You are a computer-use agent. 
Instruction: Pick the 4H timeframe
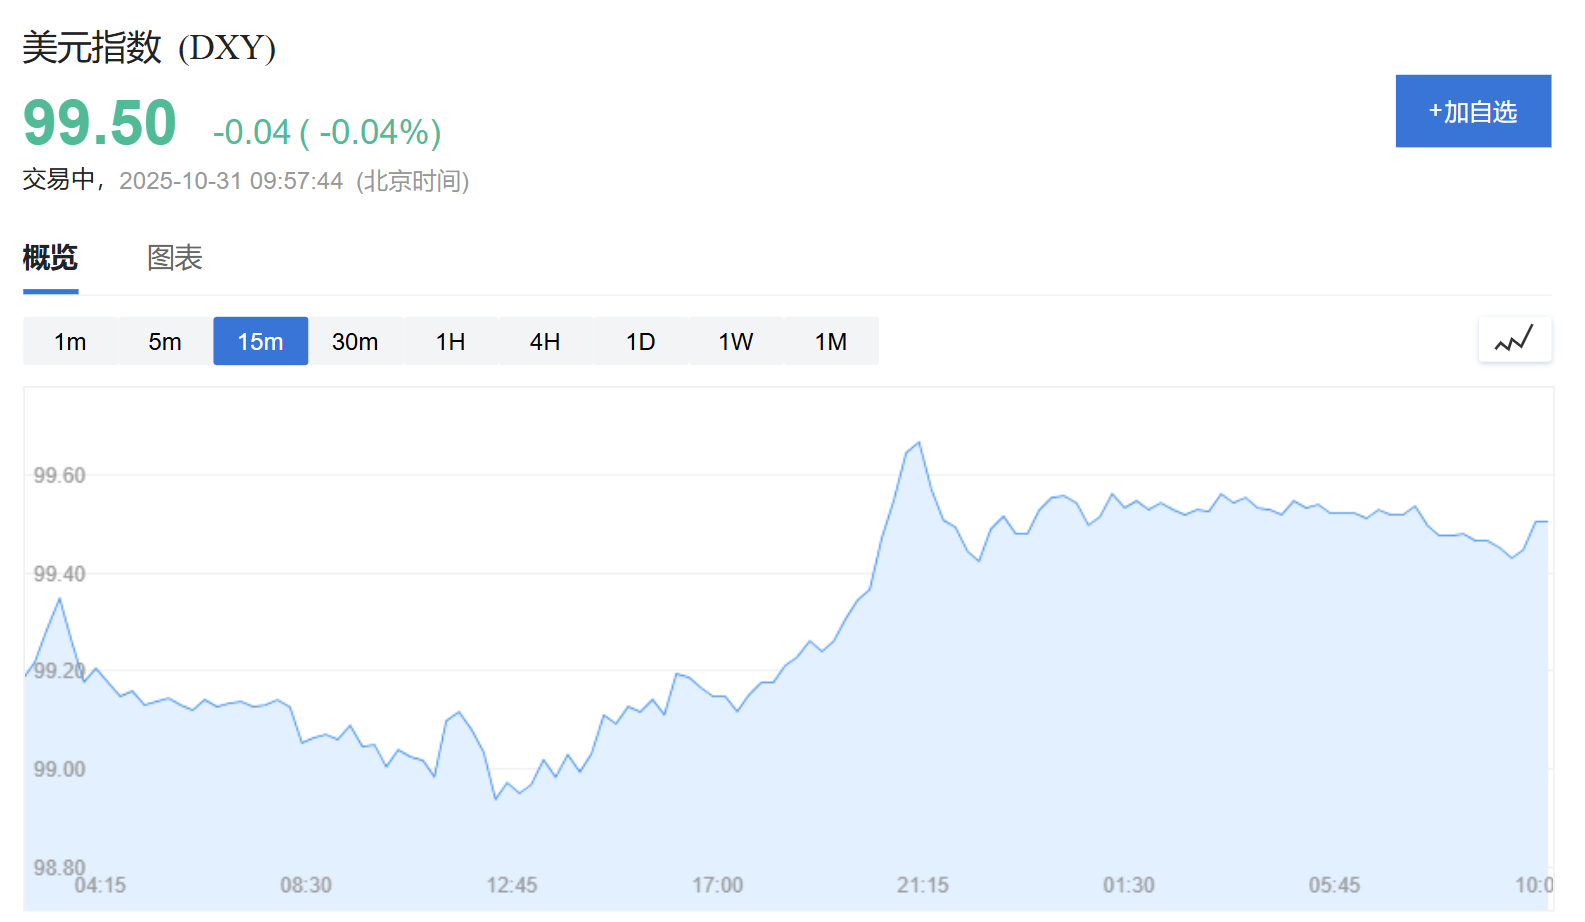(x=545, y=342)
